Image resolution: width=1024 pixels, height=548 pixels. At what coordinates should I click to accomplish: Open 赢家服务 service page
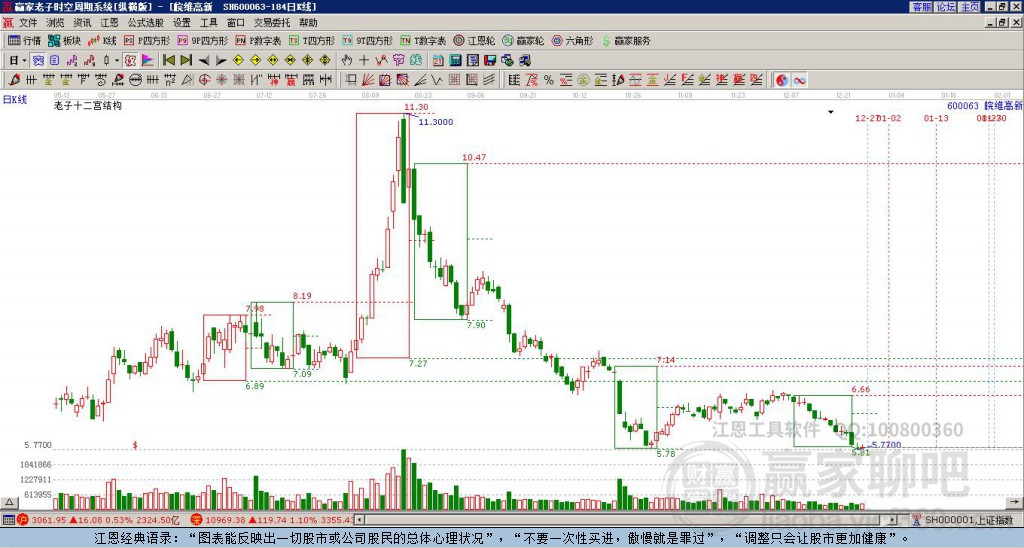[626, 40]
